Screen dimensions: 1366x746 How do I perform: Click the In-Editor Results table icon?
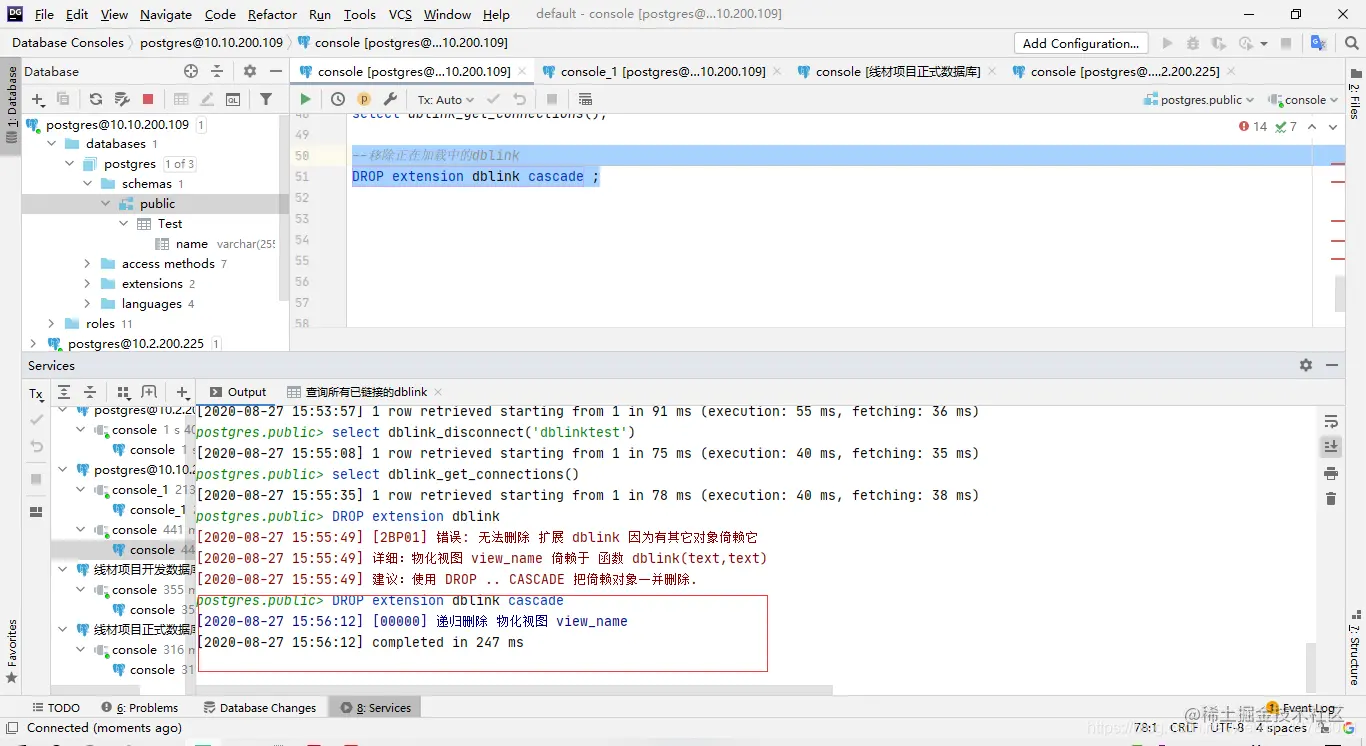tap(585, 99)
